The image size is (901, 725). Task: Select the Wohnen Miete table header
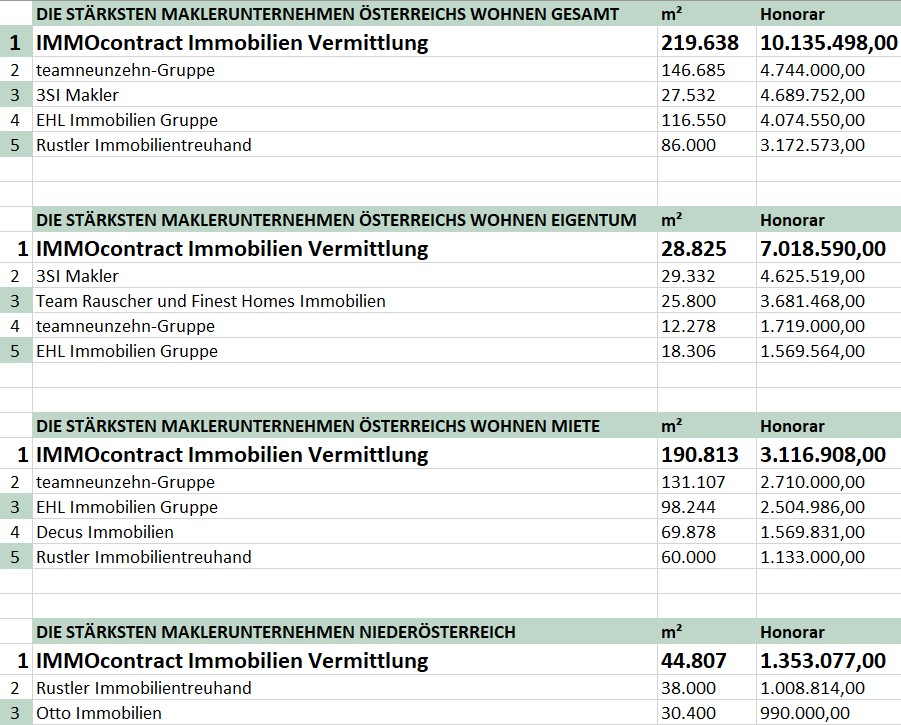pos(345,426)
